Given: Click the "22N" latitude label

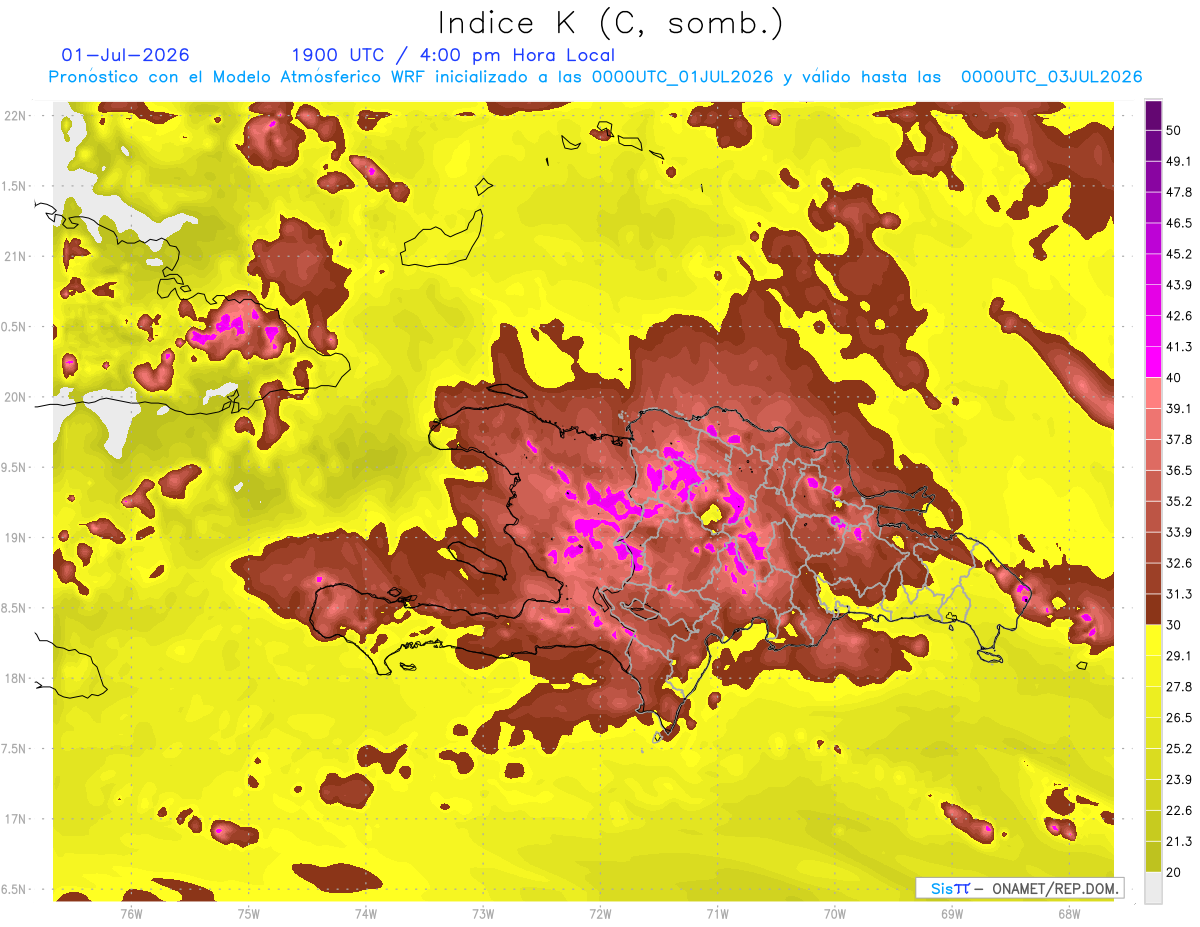Looking at the screenshot, I should 14,116.
